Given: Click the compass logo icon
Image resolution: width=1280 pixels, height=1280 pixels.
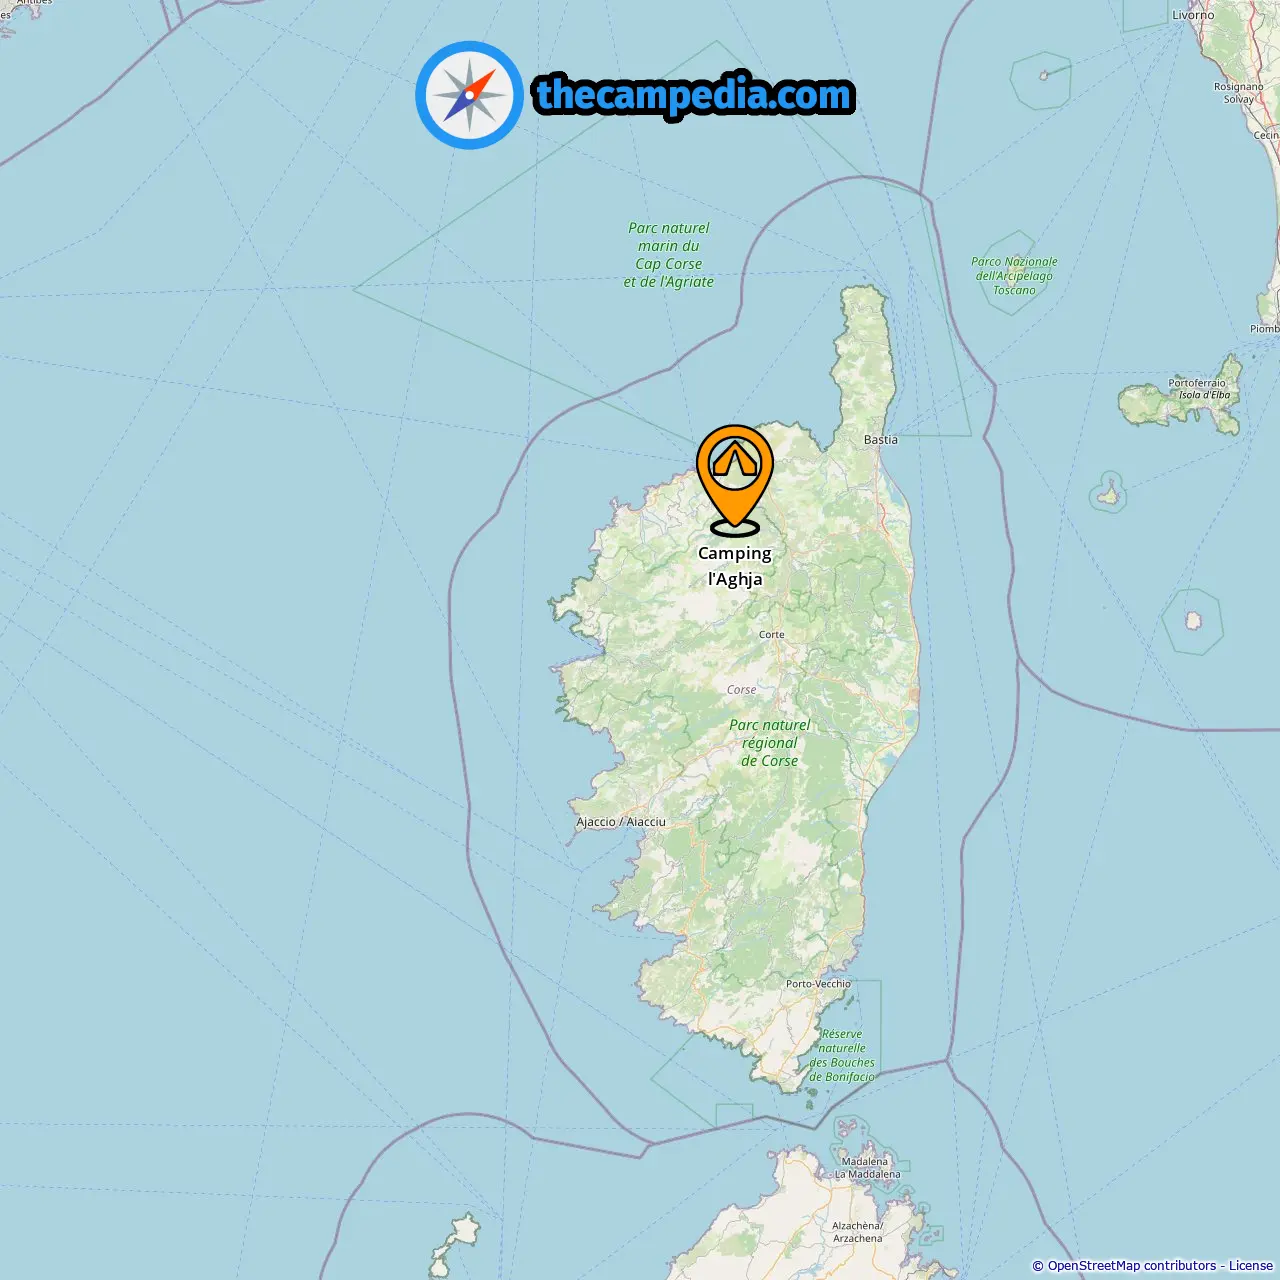Looking at the screenshot, I should tap(469, 95).
